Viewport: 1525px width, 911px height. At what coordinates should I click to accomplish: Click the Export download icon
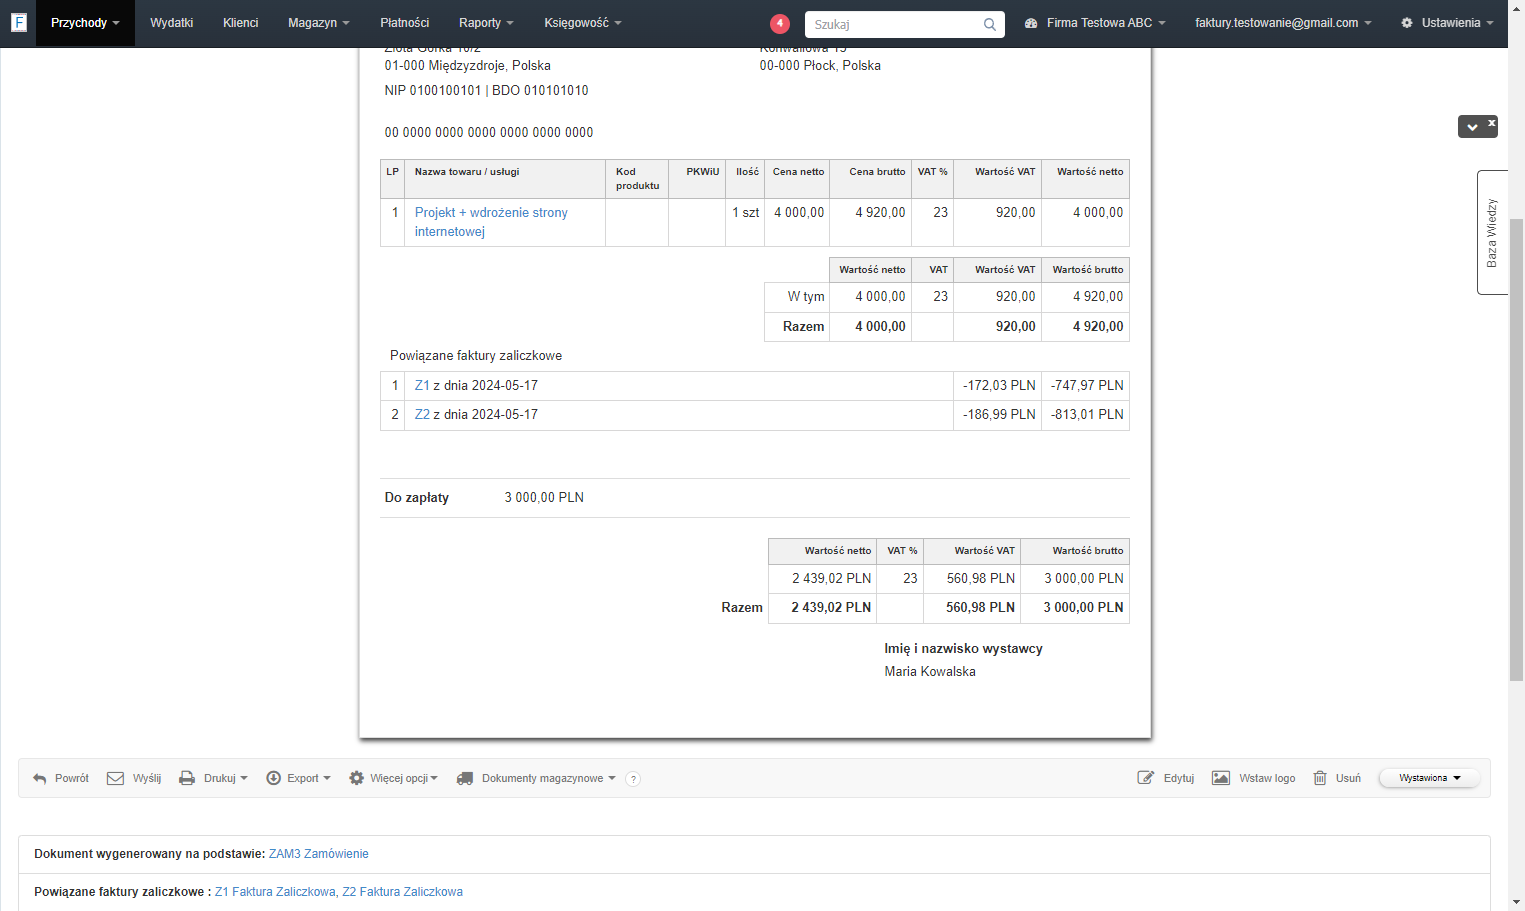(273, 778)
